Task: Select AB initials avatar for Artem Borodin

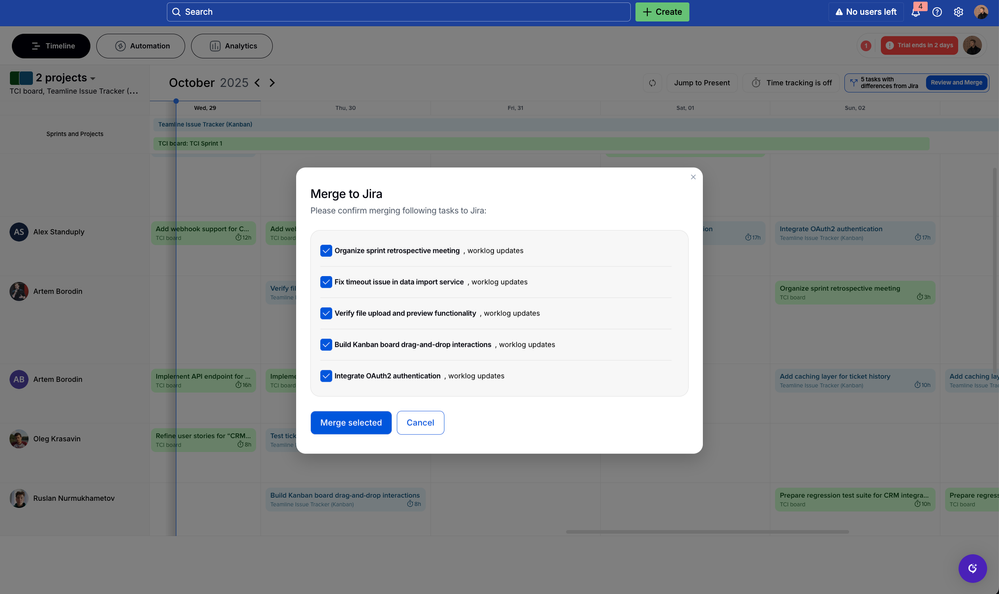Action: click(x=19, y=379)
